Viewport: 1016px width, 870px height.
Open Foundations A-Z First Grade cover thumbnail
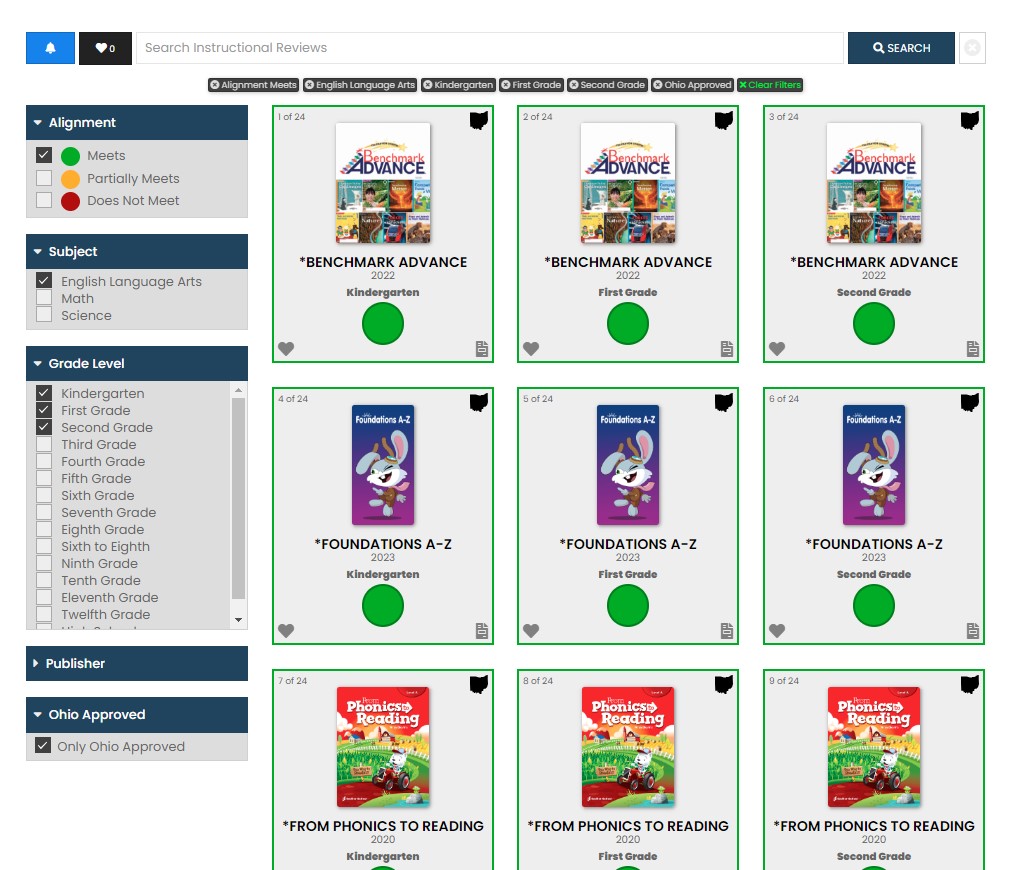tap(628, 465)
